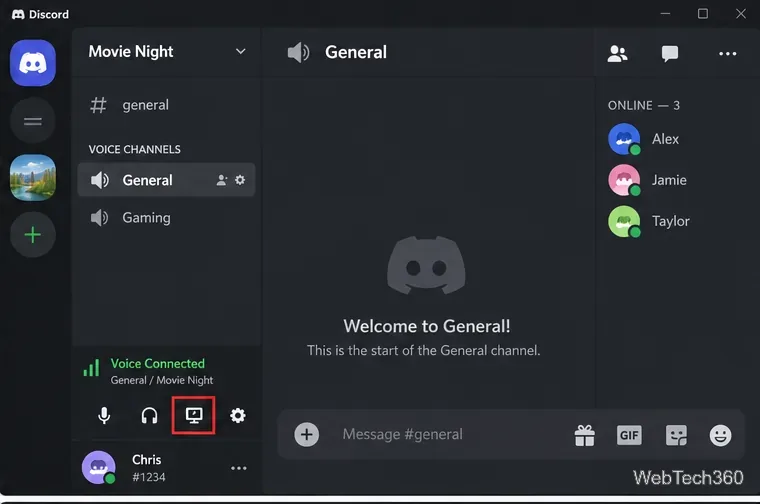Open more options in channel header
Viewport: 760px width, 504px height.
[x=728, y=54]
